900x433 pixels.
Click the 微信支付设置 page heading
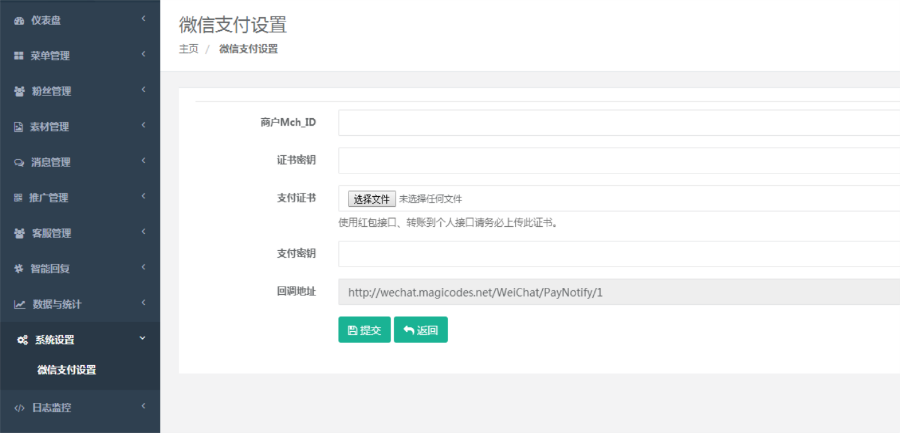233,25
